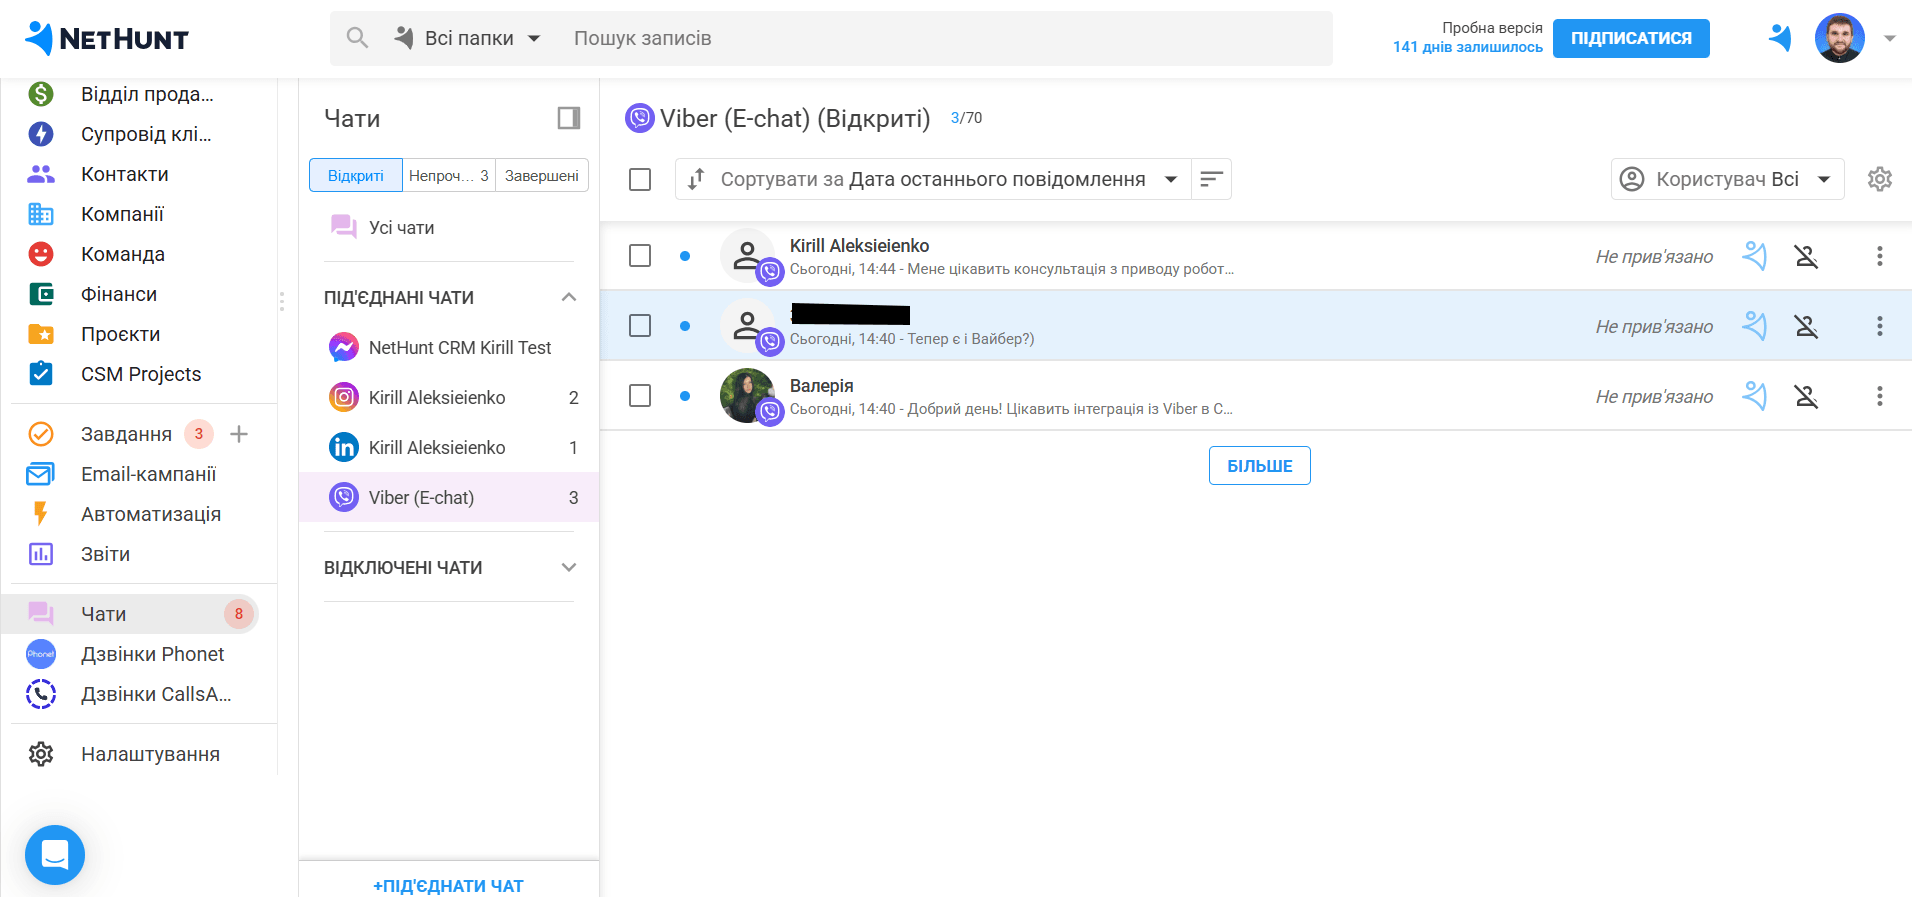Tick the Валерія chat checkbox
Viewport: 1912px width, 897px height.
click(x=640, y=396)
